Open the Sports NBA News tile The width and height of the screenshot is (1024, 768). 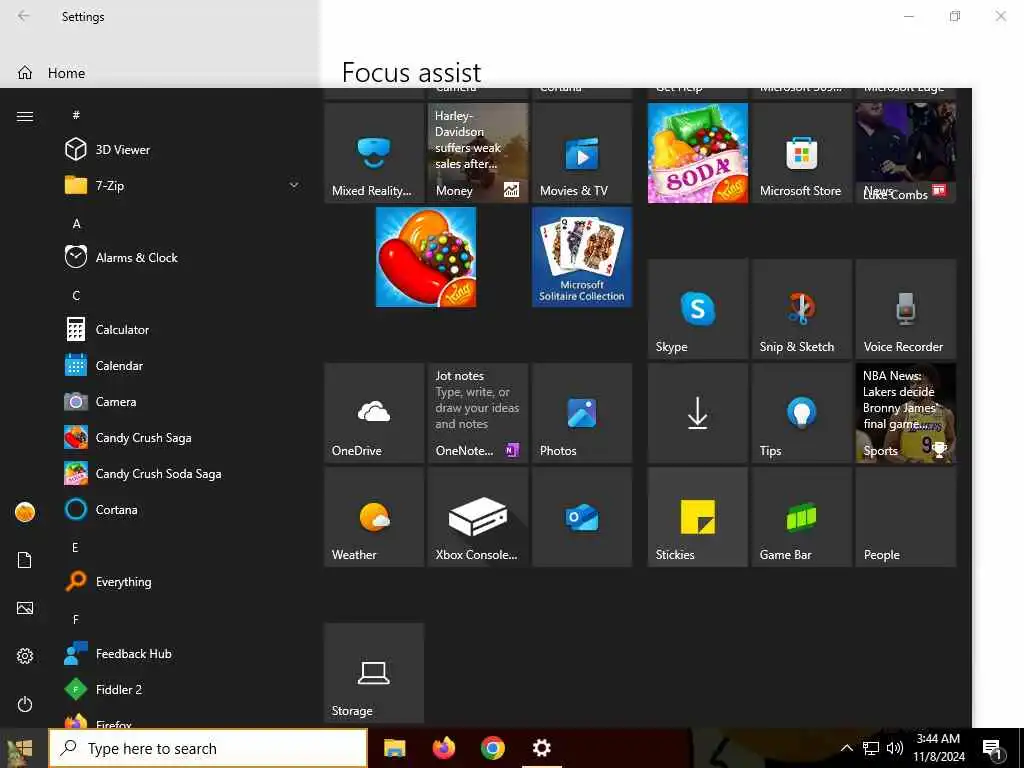point(906,413)
